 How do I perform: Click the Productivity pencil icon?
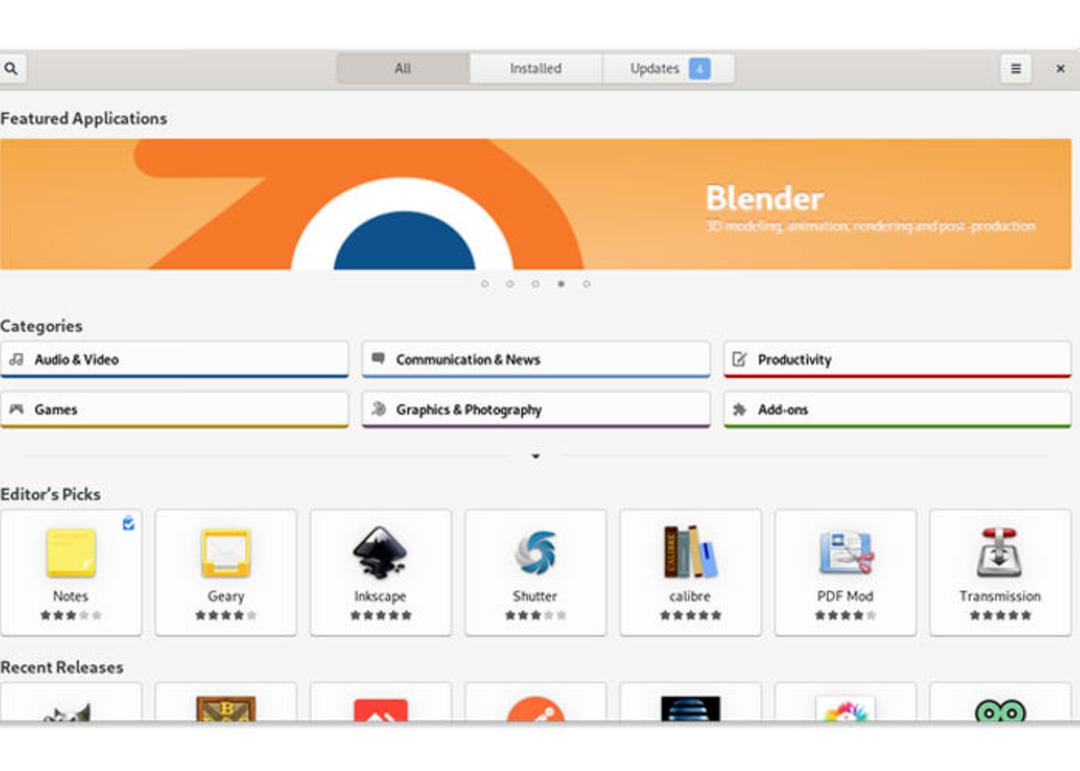point(739,359)
